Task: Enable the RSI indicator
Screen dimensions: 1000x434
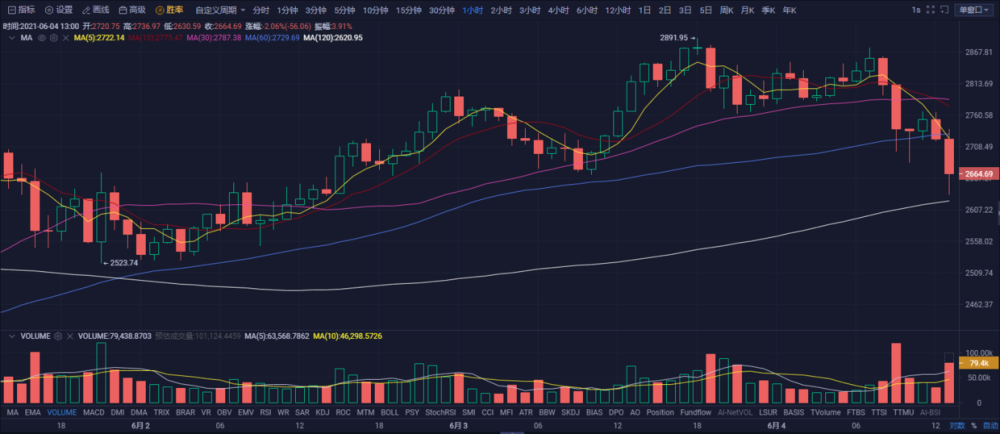Action: coord(266,412)
